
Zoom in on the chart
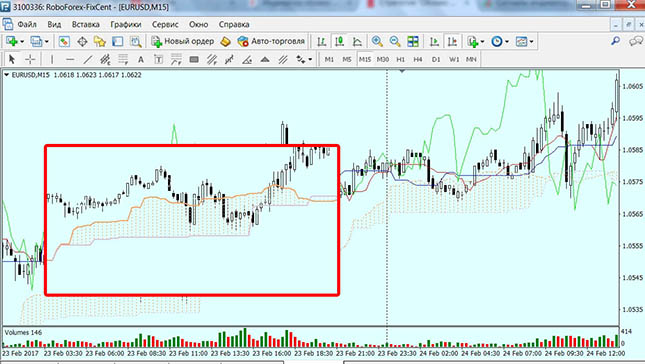(x=377, y=42)
